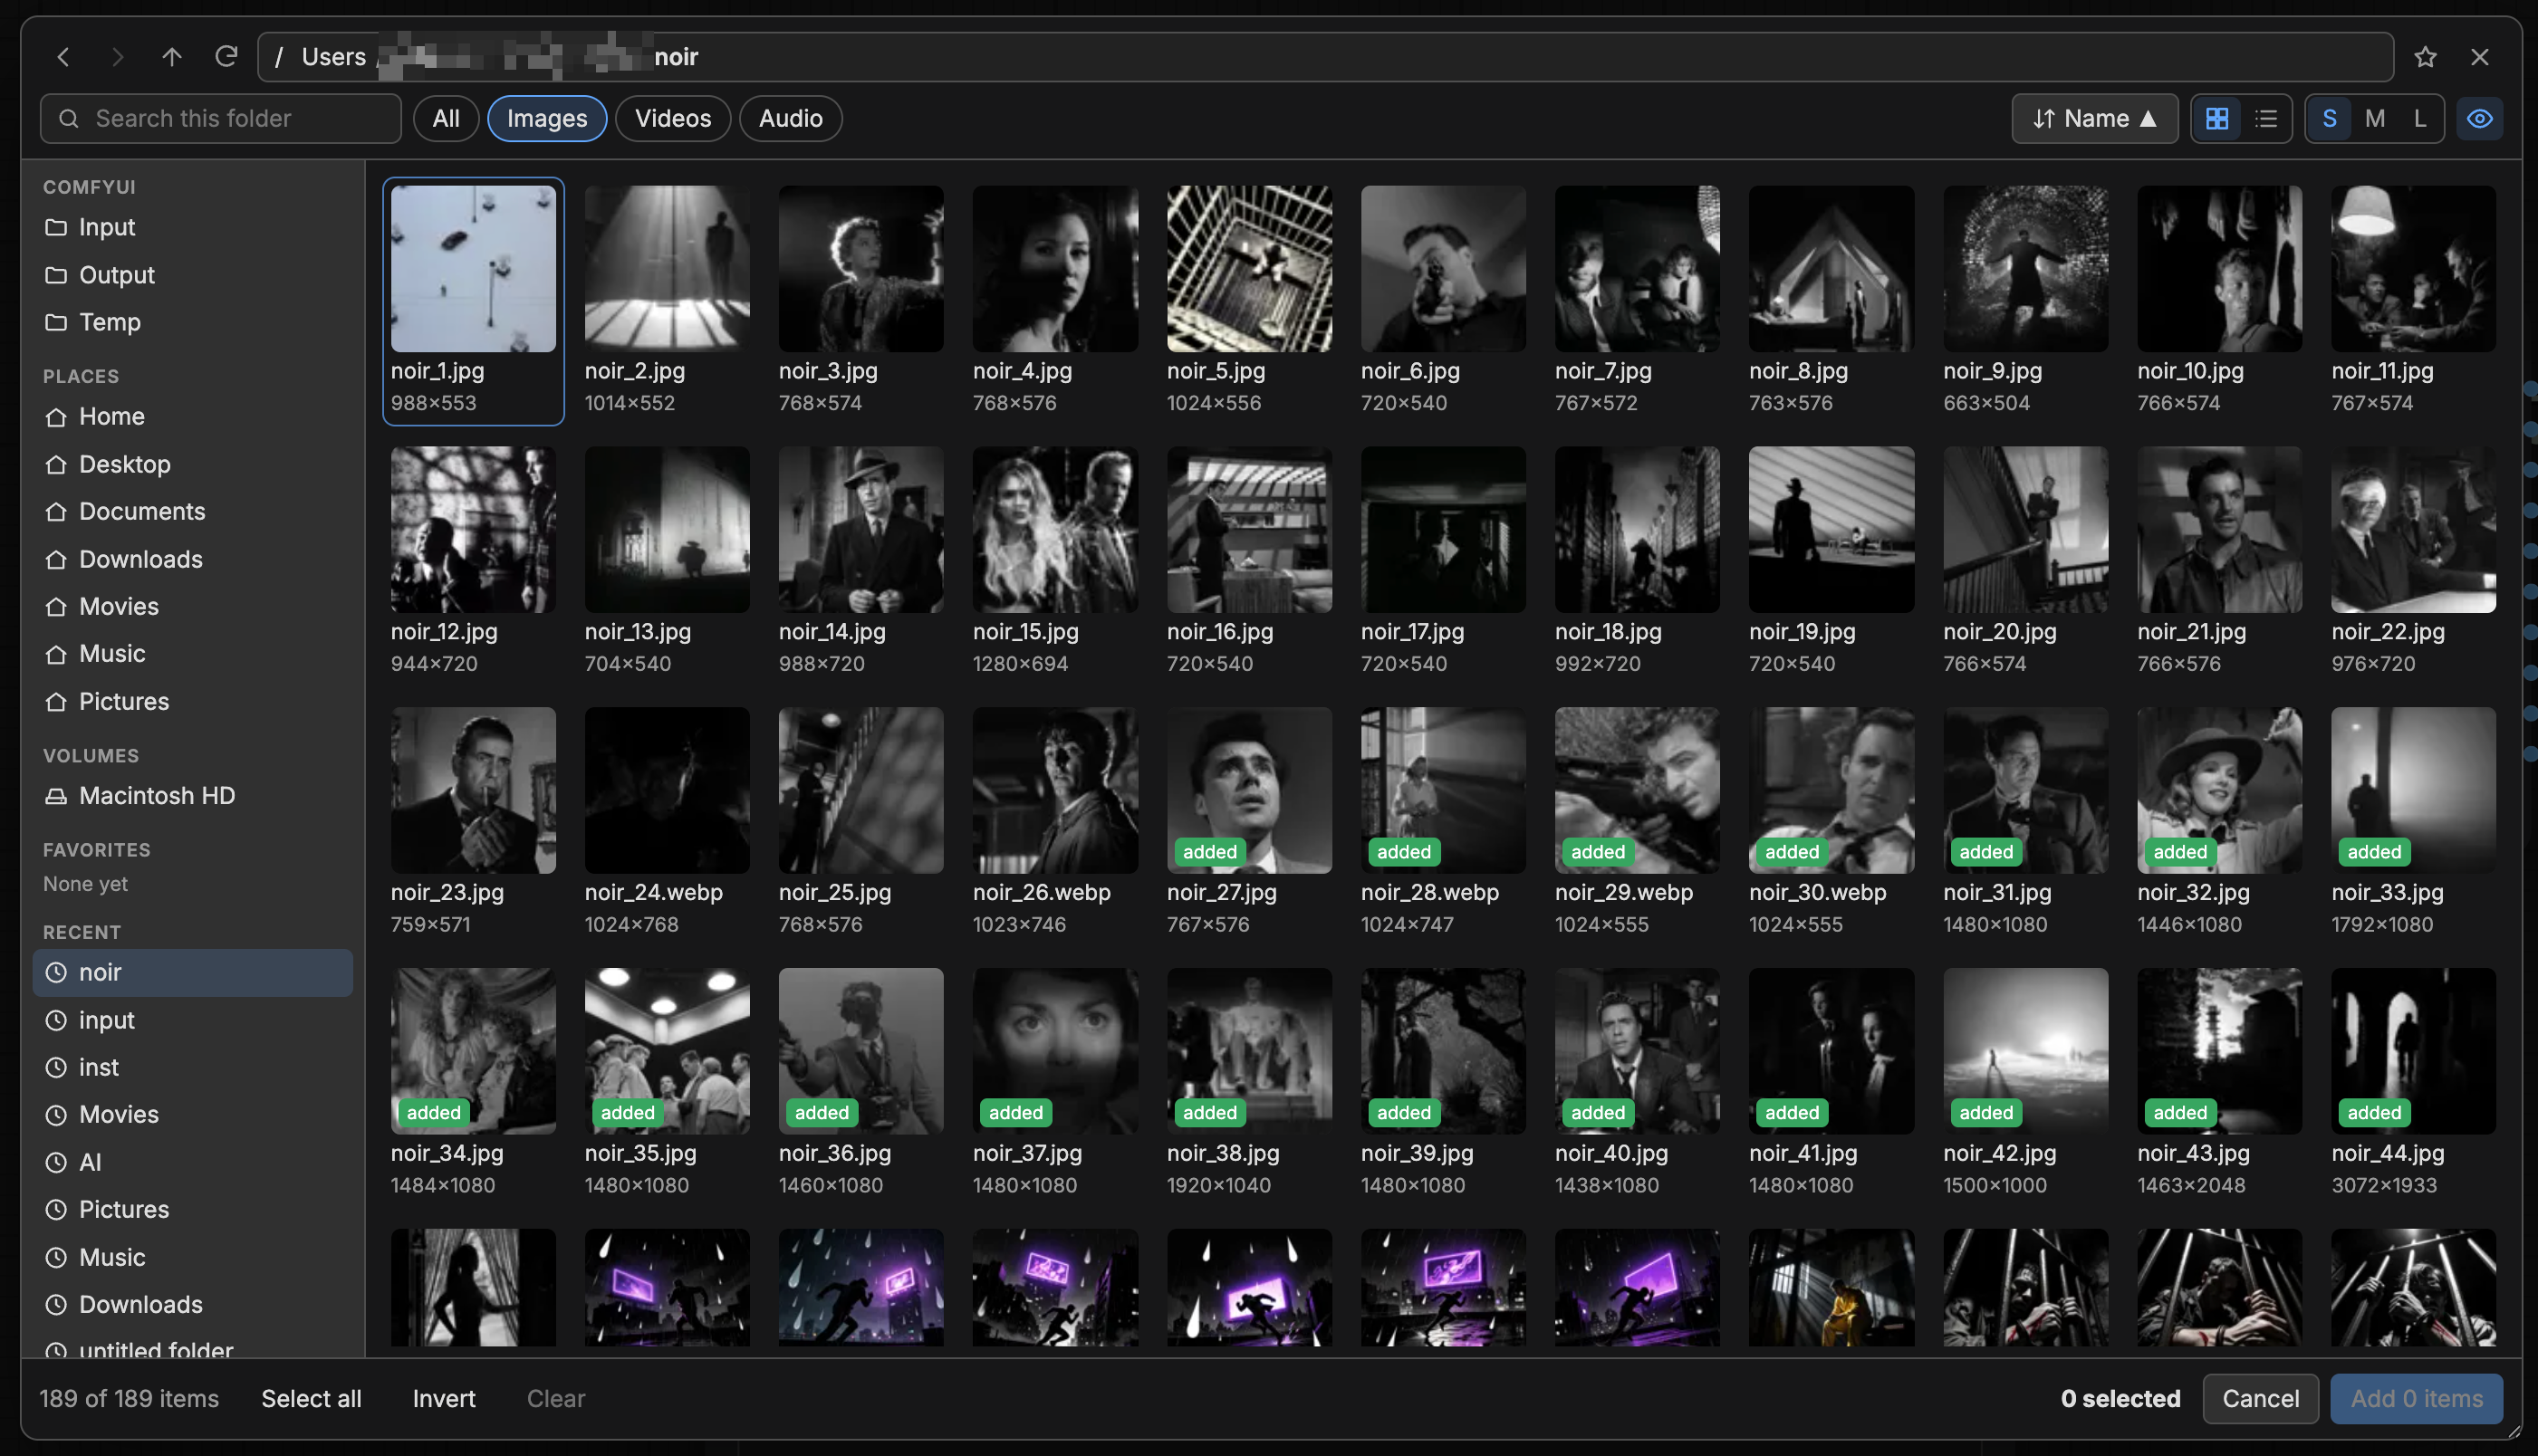
Task: Go to Home in Places
Action: coord(193,416)
